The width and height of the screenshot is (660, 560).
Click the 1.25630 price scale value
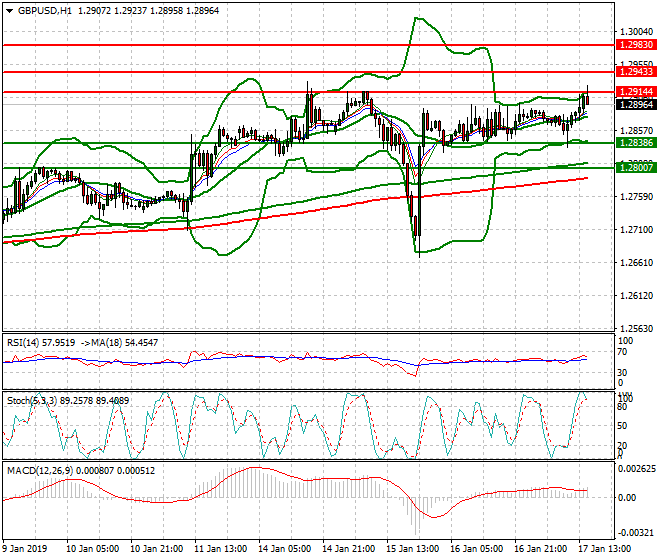637,328
